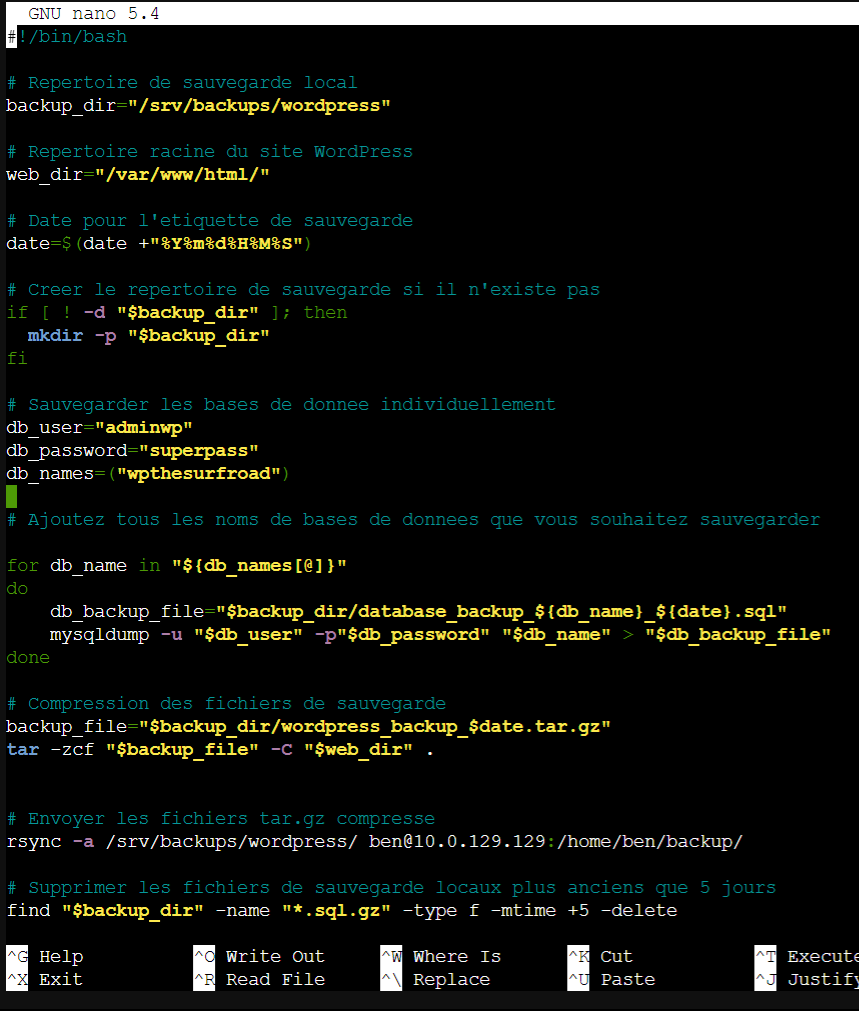Select the Cut shortcut in footer

[616, 957]
